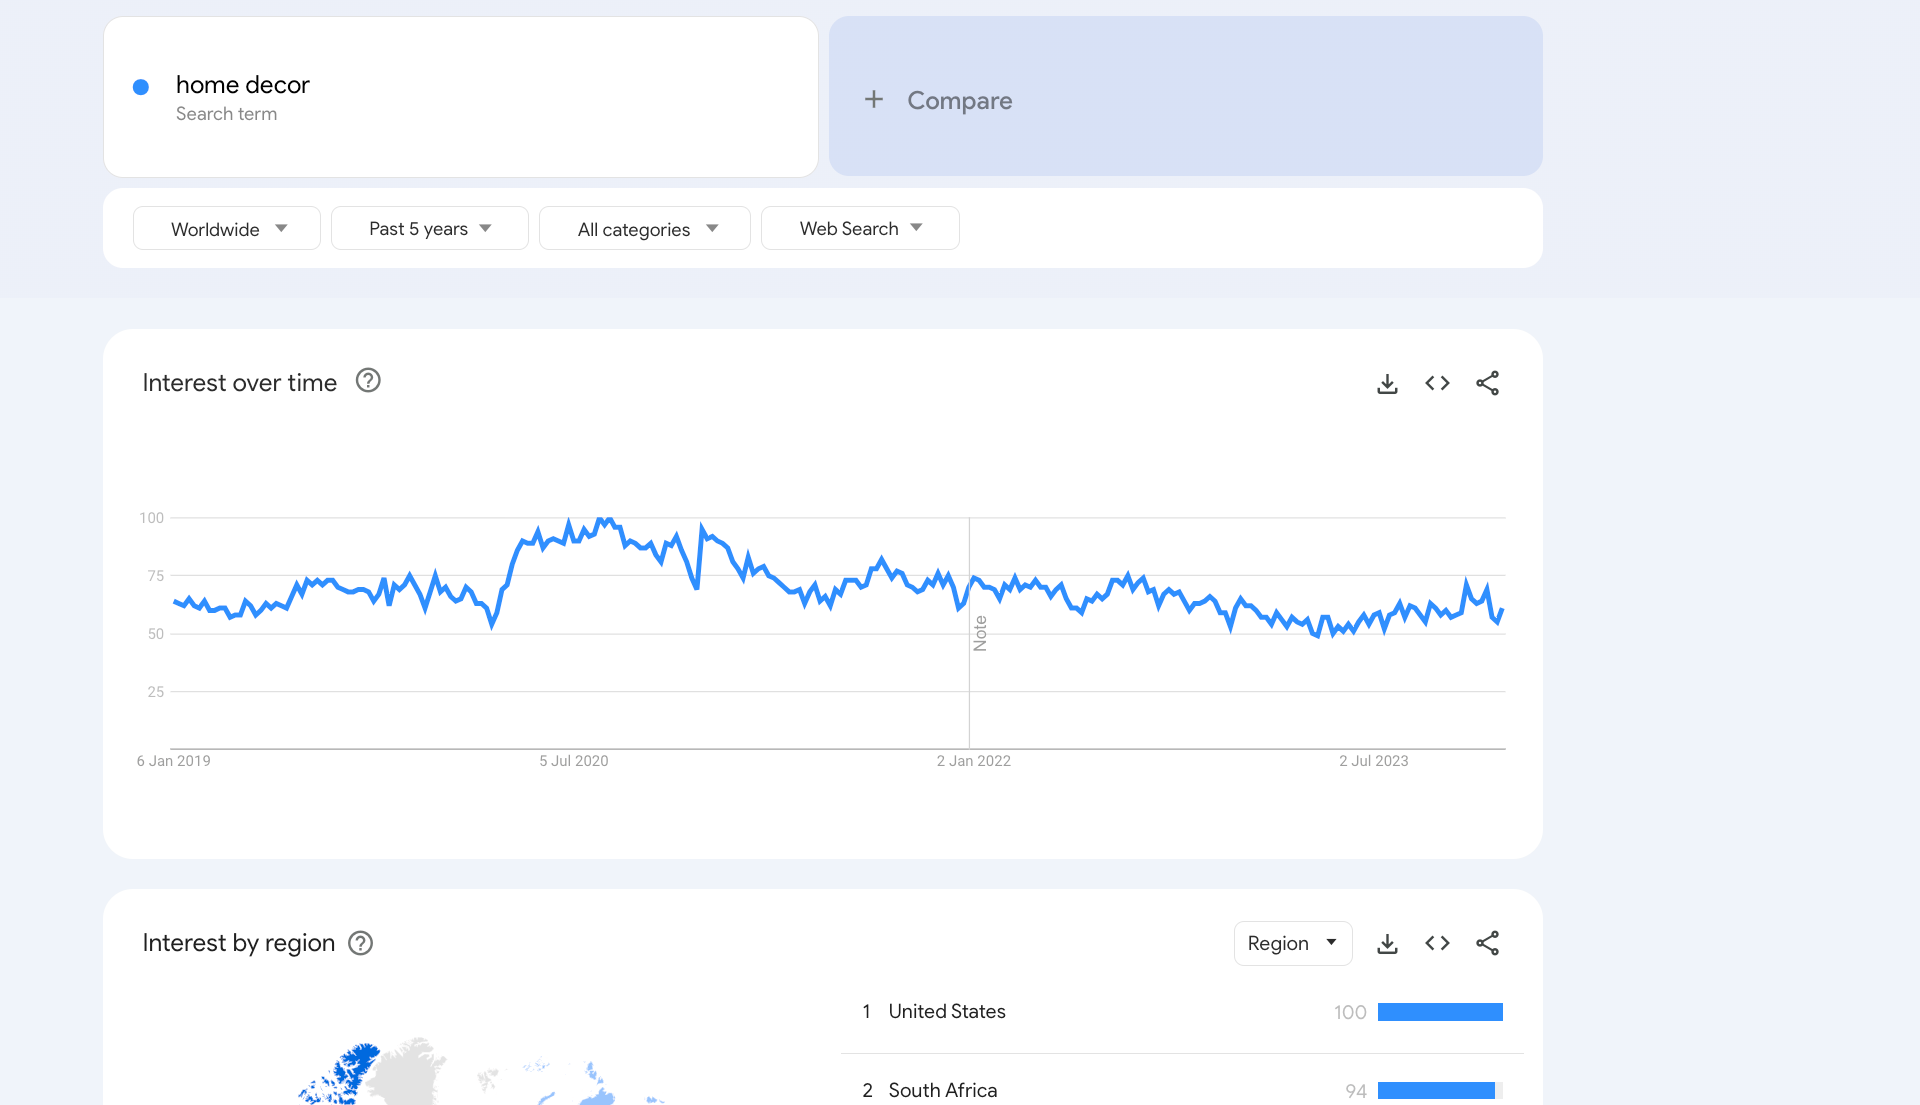Open help for Interest over time
Image resolution: width=1920 pixels, height=1105 pixels.
(x=368, y=381)
